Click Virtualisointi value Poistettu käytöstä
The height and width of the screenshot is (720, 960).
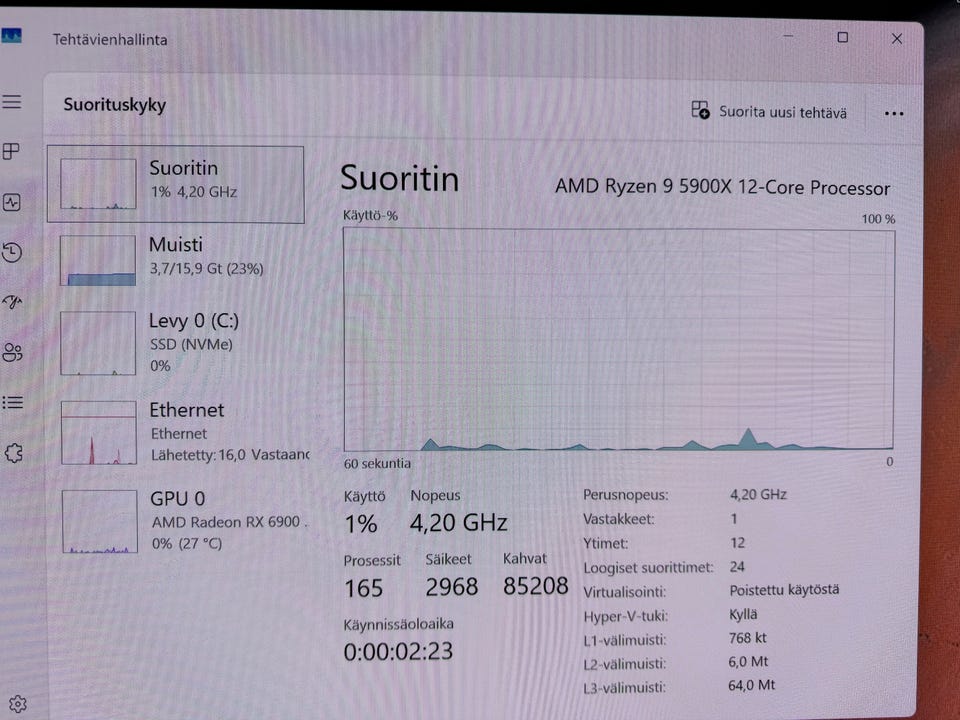784,590
